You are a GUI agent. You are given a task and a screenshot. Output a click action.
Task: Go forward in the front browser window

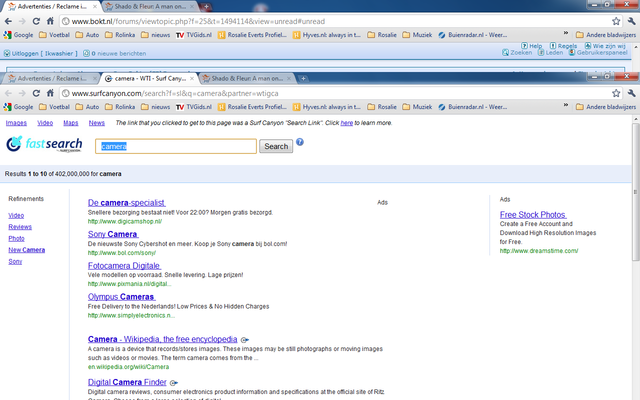(x=22, y=93)
